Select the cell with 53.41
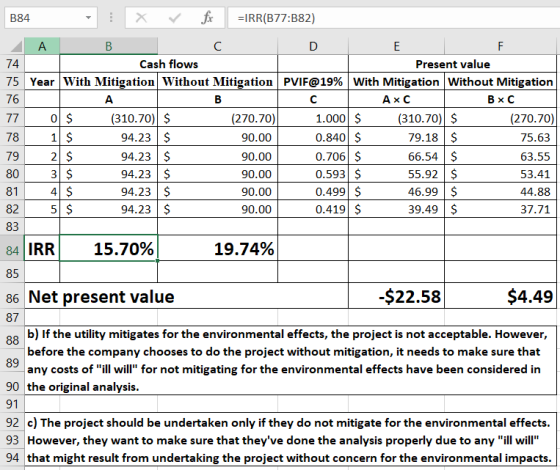The image size is (560, 470). point(500,174)
